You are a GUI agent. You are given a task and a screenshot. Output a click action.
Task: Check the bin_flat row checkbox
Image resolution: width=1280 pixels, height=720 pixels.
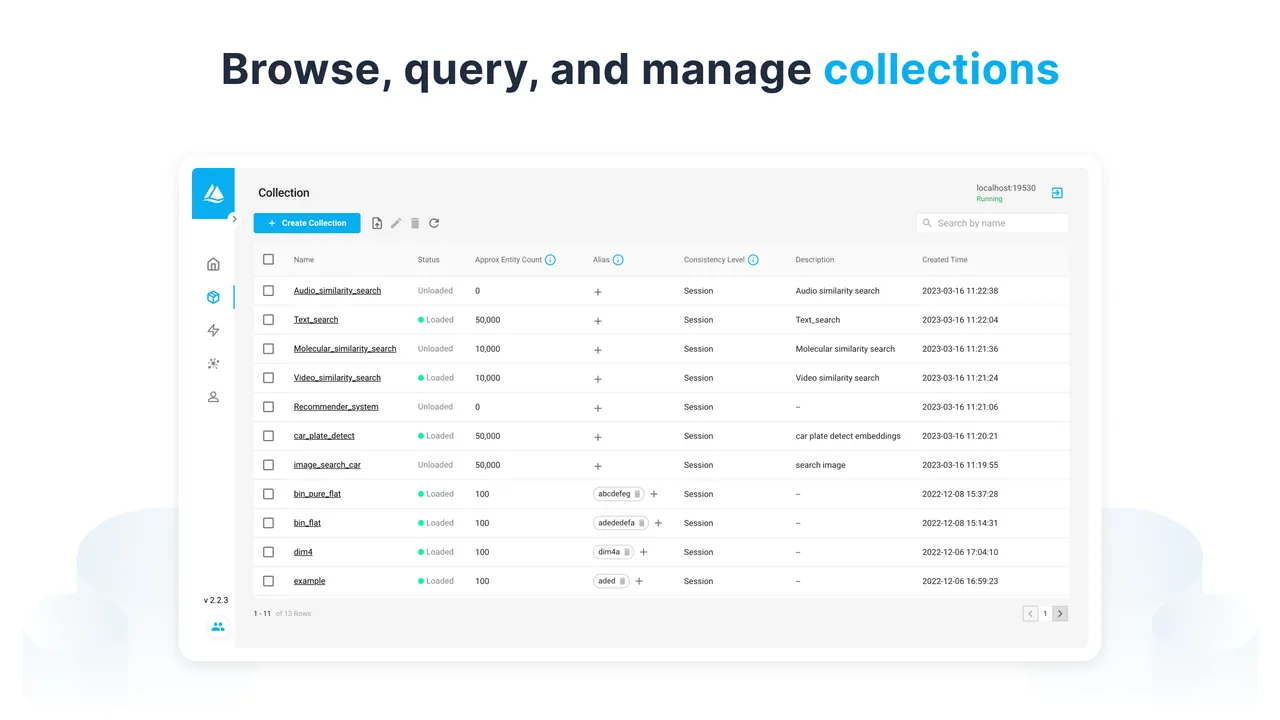[x=268, y=523]
